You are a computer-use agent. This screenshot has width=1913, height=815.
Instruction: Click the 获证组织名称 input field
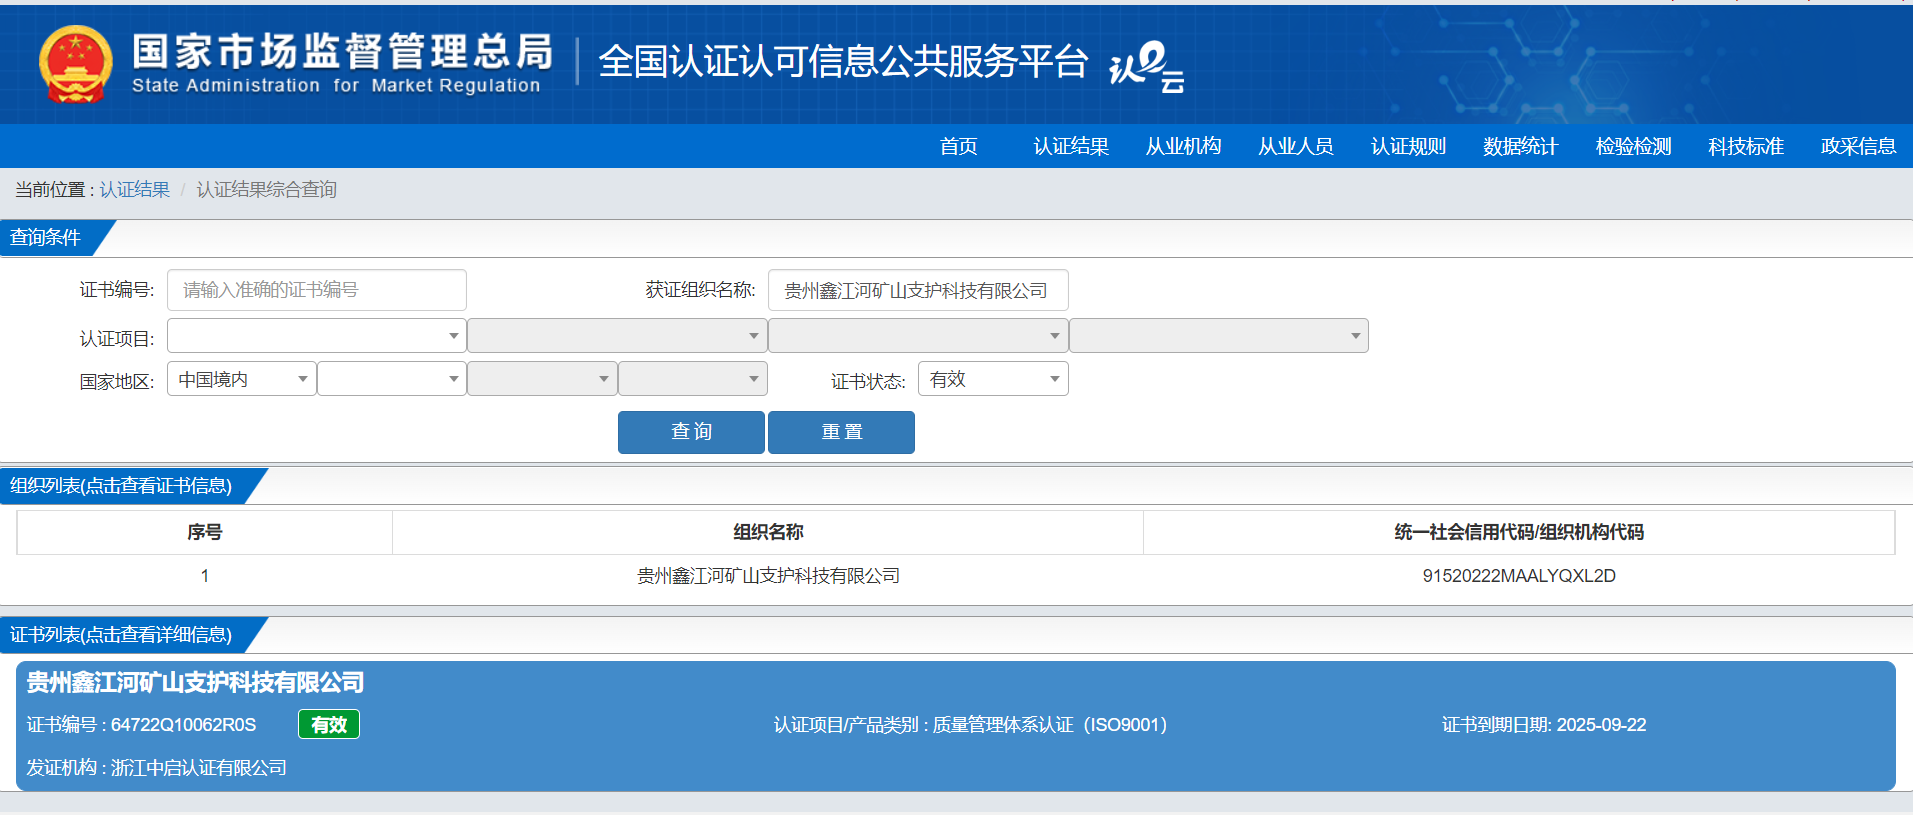click(918, 290)
